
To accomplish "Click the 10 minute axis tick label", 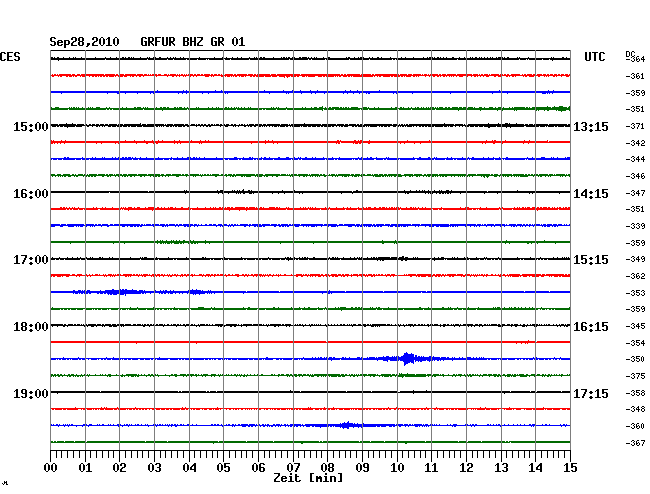I will (x=397, y=467).
